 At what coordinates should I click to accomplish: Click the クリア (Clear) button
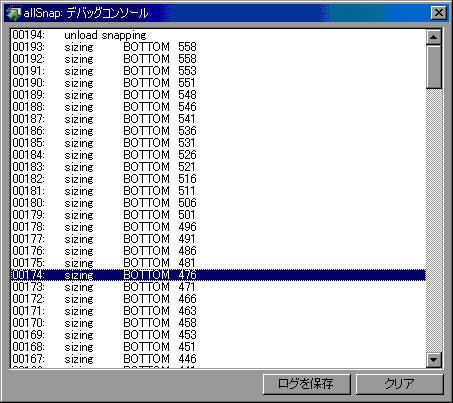click(399, 384)
